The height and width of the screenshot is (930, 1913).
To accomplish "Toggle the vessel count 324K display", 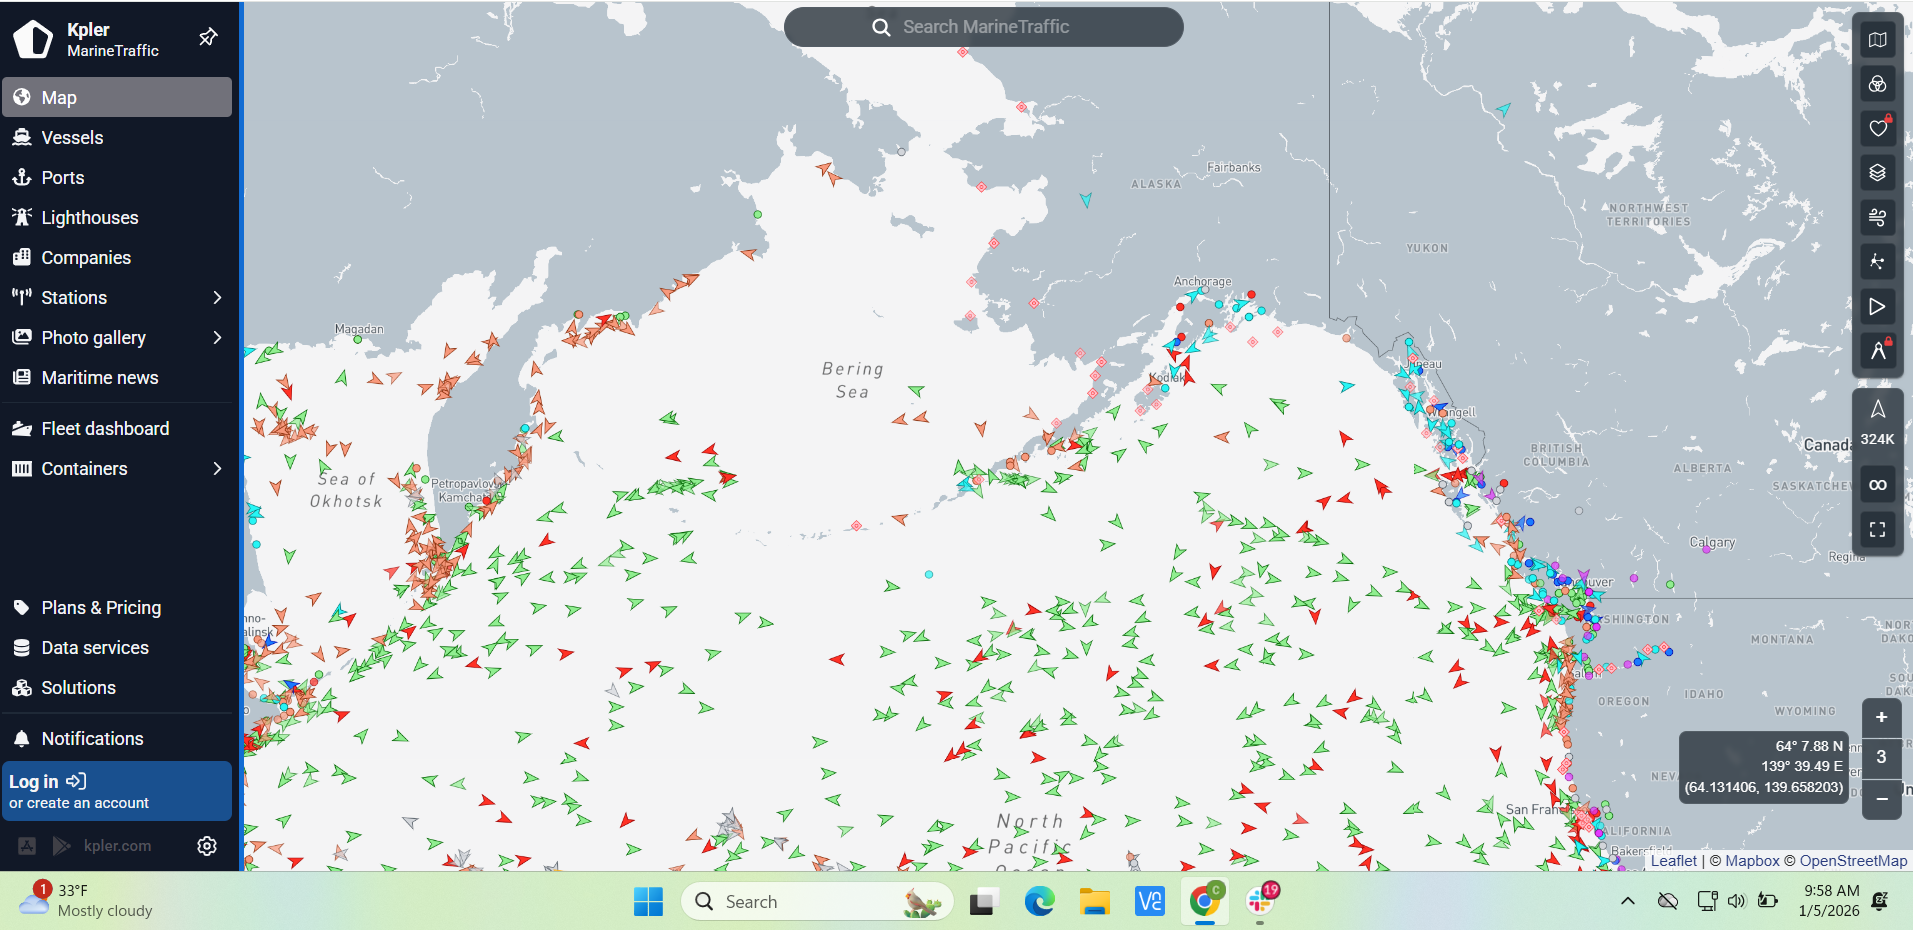I will 1877,421.
